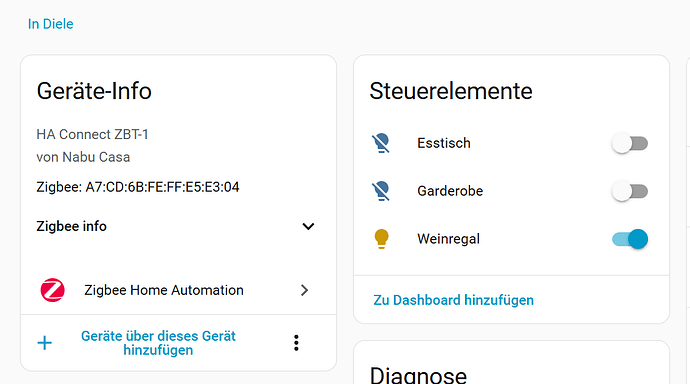Turn on the Esstisch switch

(x=630, y=143)
